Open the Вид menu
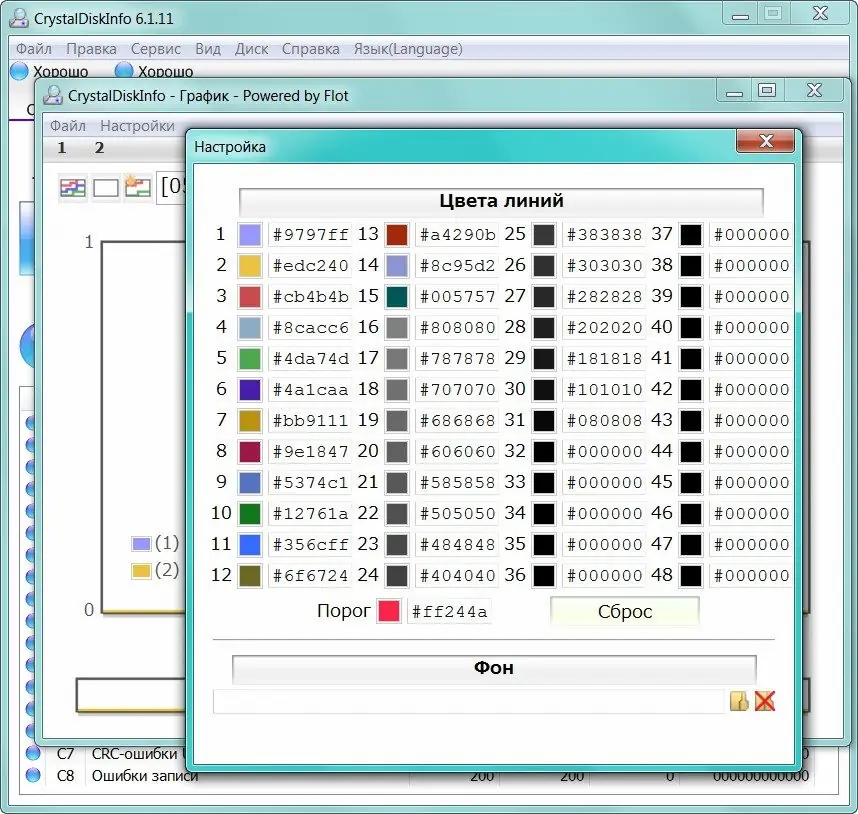Image resolution: width=858 pixels, height=814 pixels. click(208, 49)
